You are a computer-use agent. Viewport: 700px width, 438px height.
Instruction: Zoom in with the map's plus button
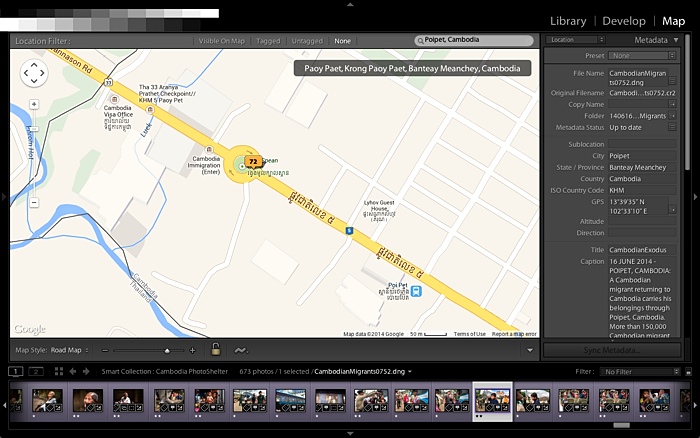(34, 104)
